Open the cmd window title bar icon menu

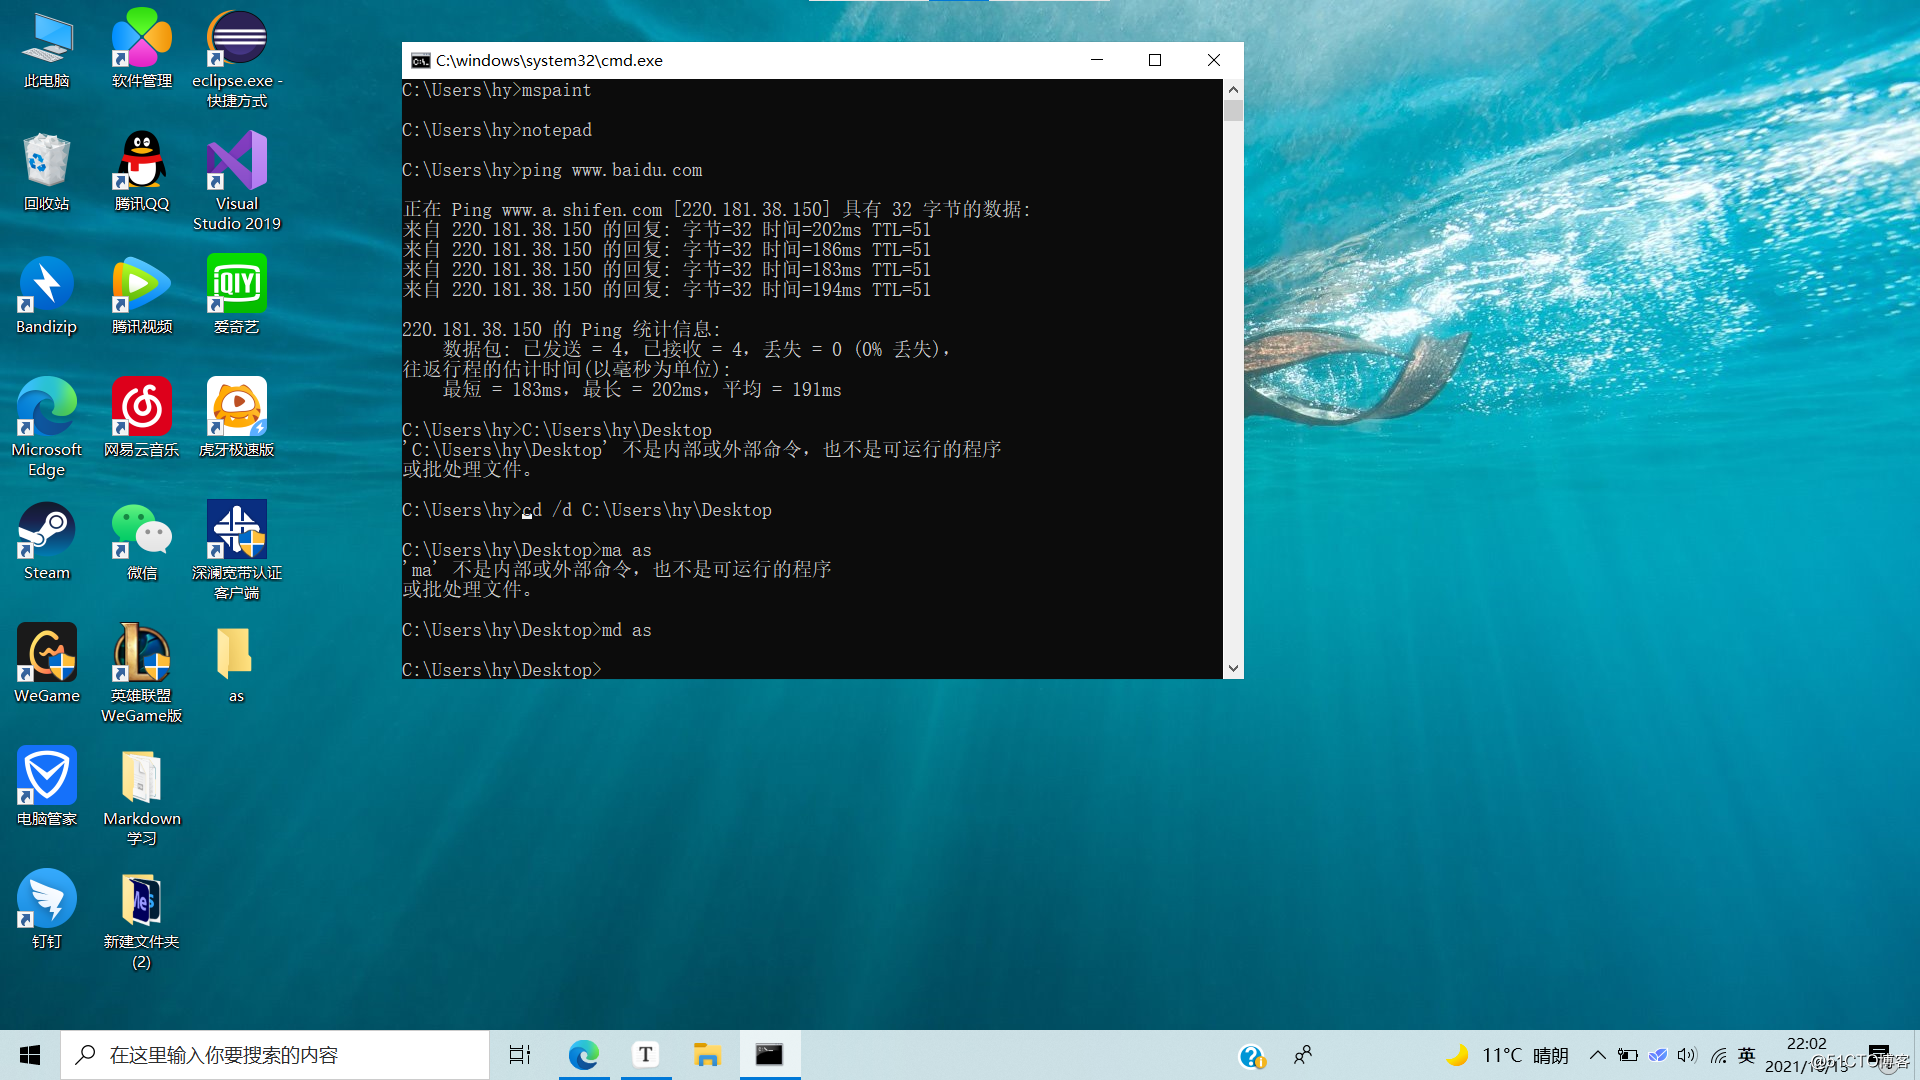coord(421,61)
